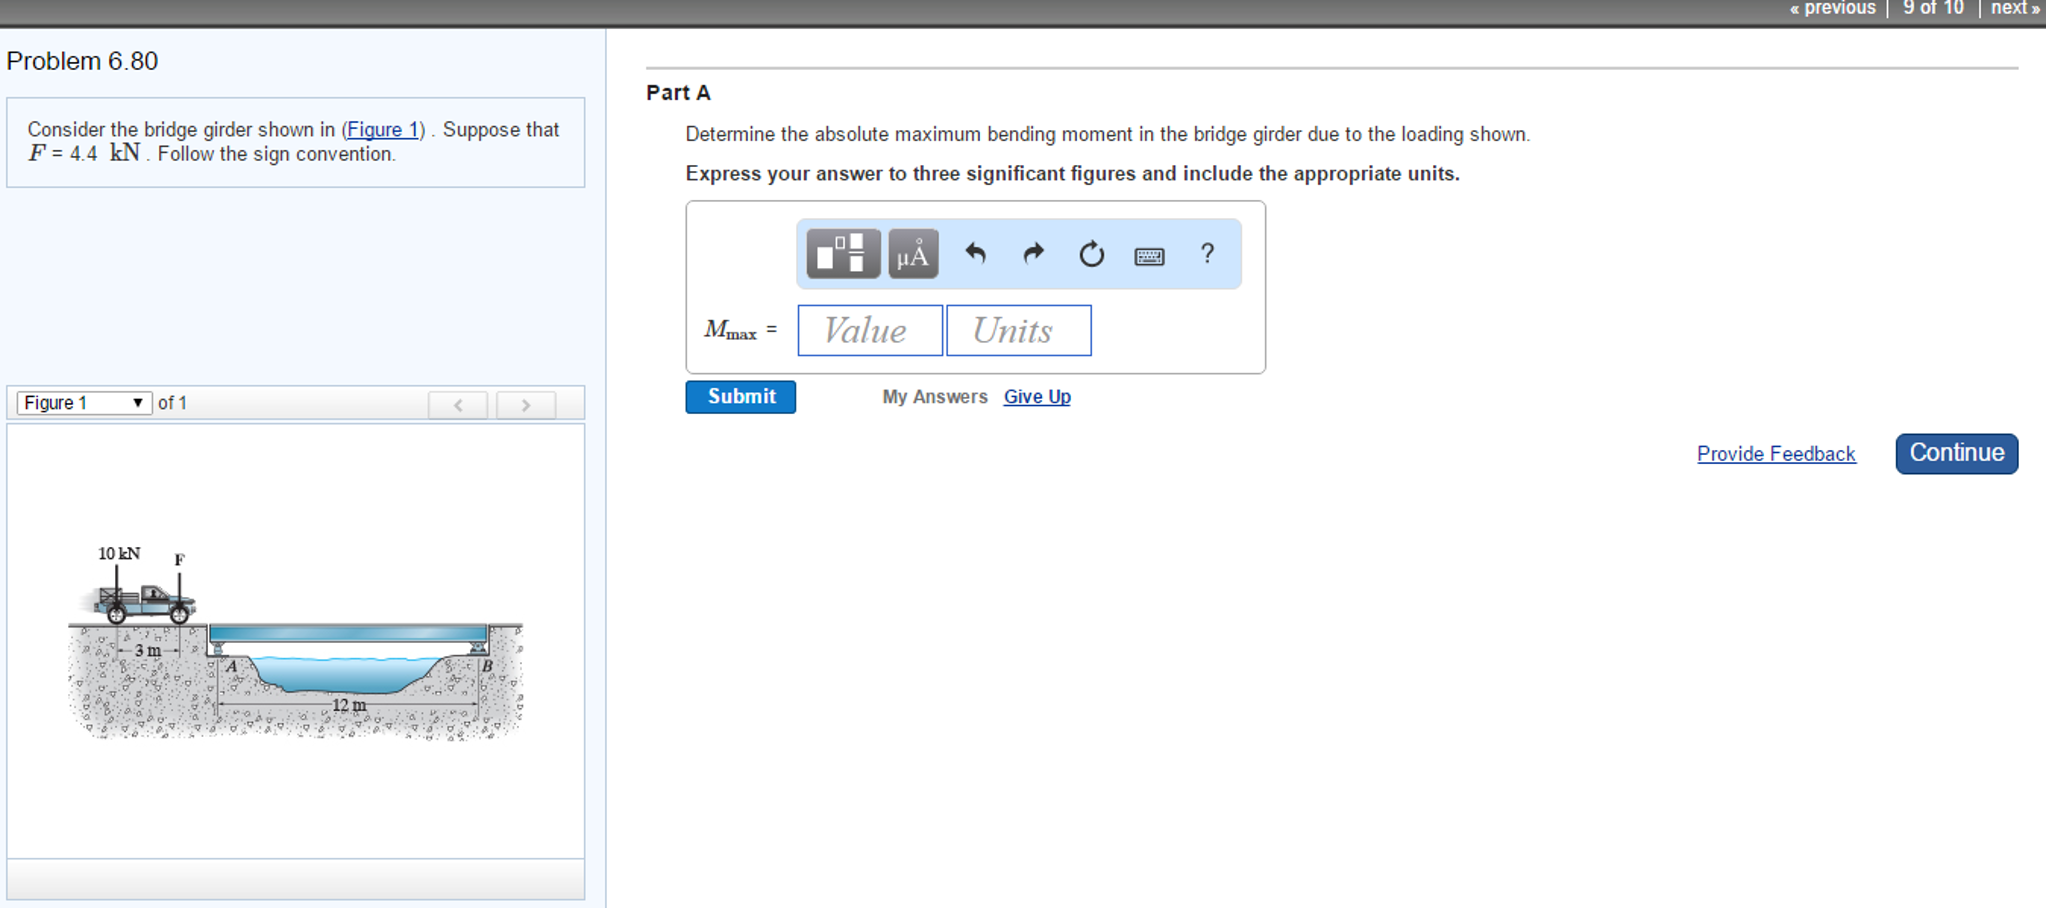Click the Mmax Value input field
This screenshot has width=2046, height=908.
870,330
